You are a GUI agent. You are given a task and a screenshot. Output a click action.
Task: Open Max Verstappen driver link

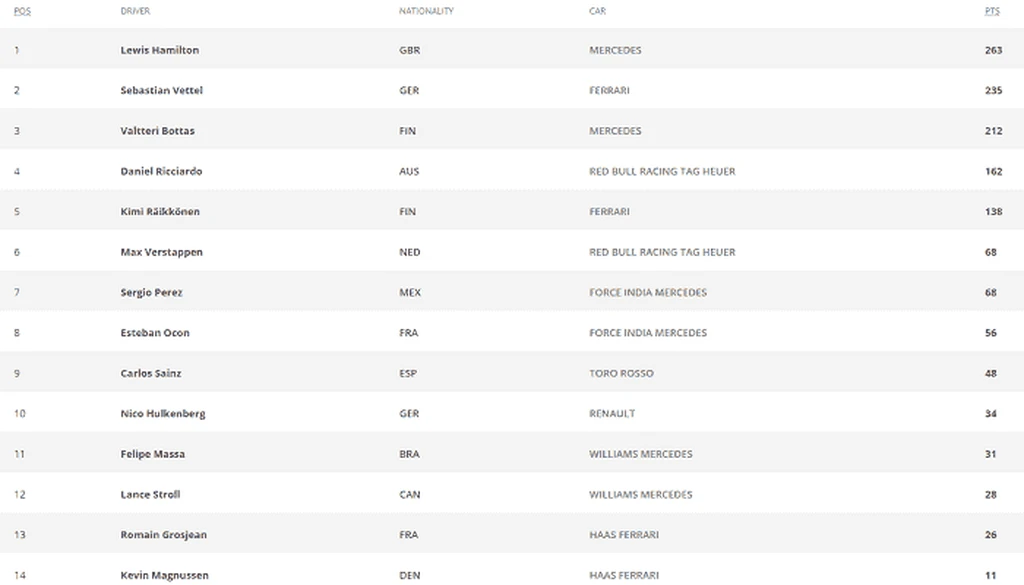pos(161,252)
